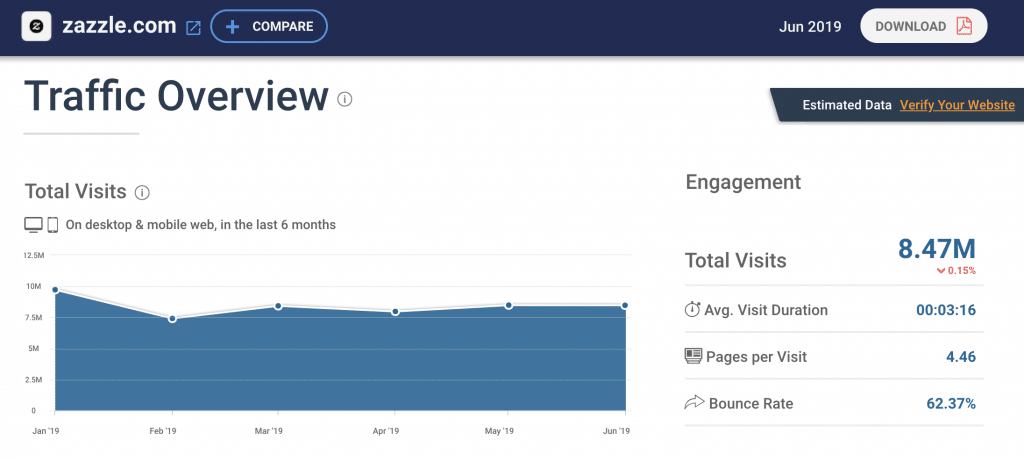Select the May '19 data point on chart
Screen dimensions: 1024x461
tap(508, 305)
